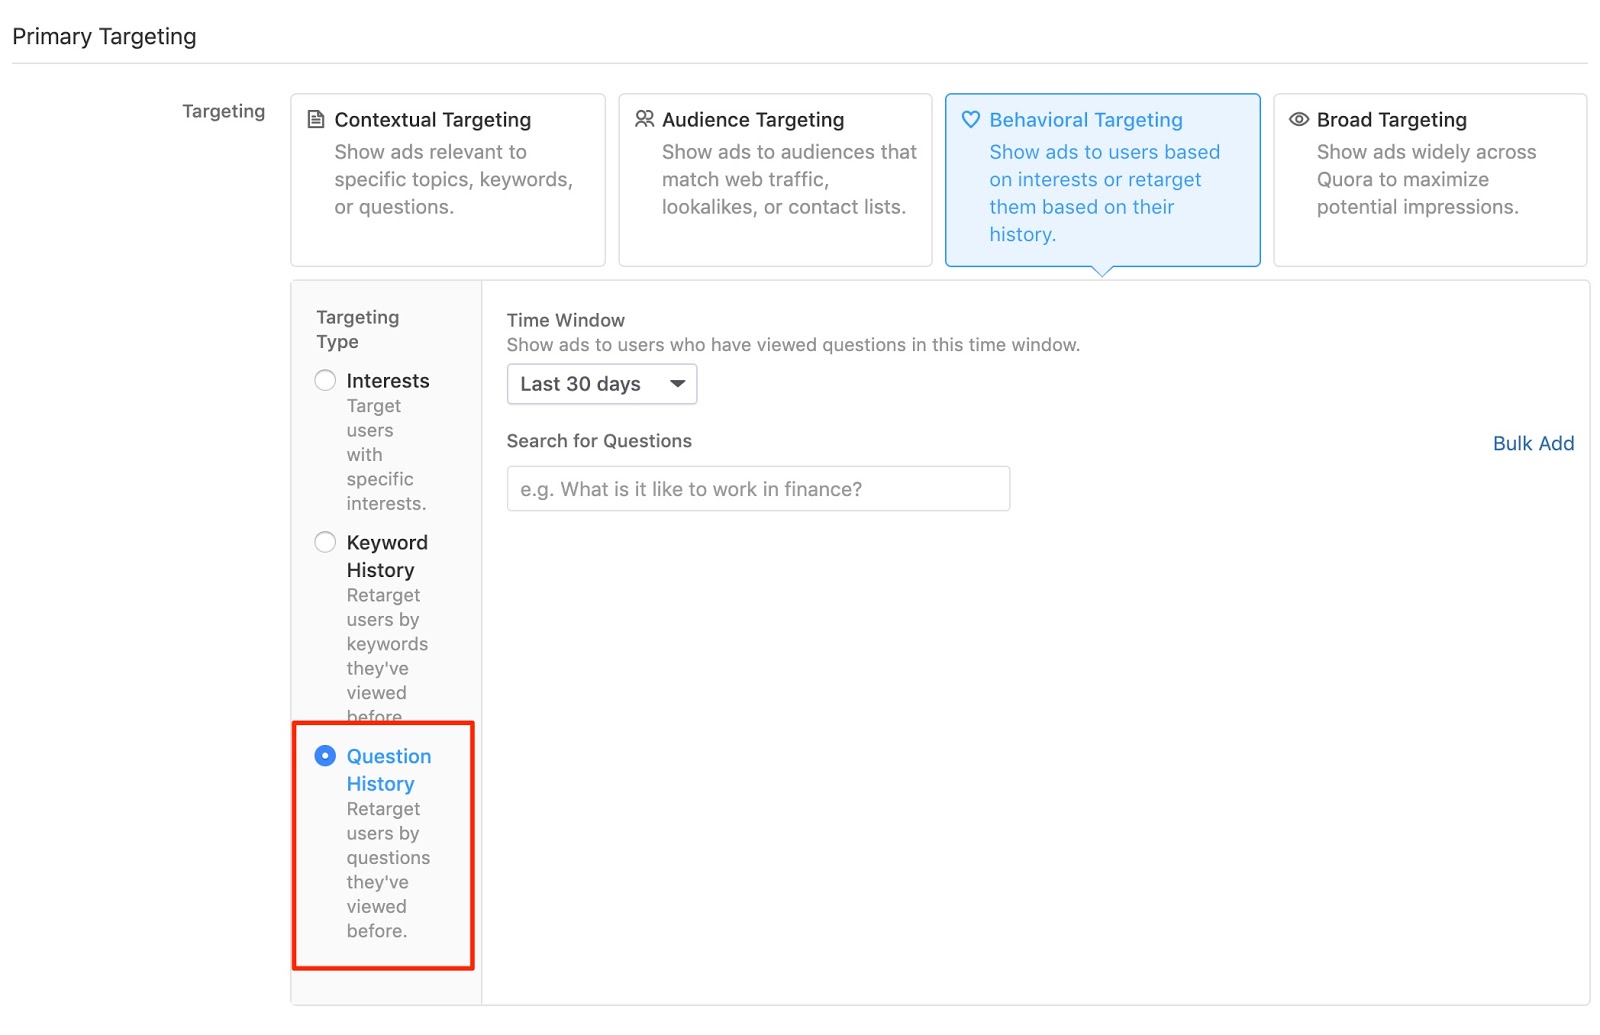Click the Time Window section label
Screen dimensions: 1600x1035
[565, 320]
